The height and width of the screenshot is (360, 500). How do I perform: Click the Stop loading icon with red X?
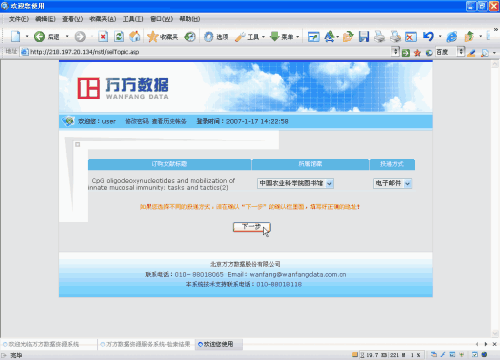click(103, 36)
